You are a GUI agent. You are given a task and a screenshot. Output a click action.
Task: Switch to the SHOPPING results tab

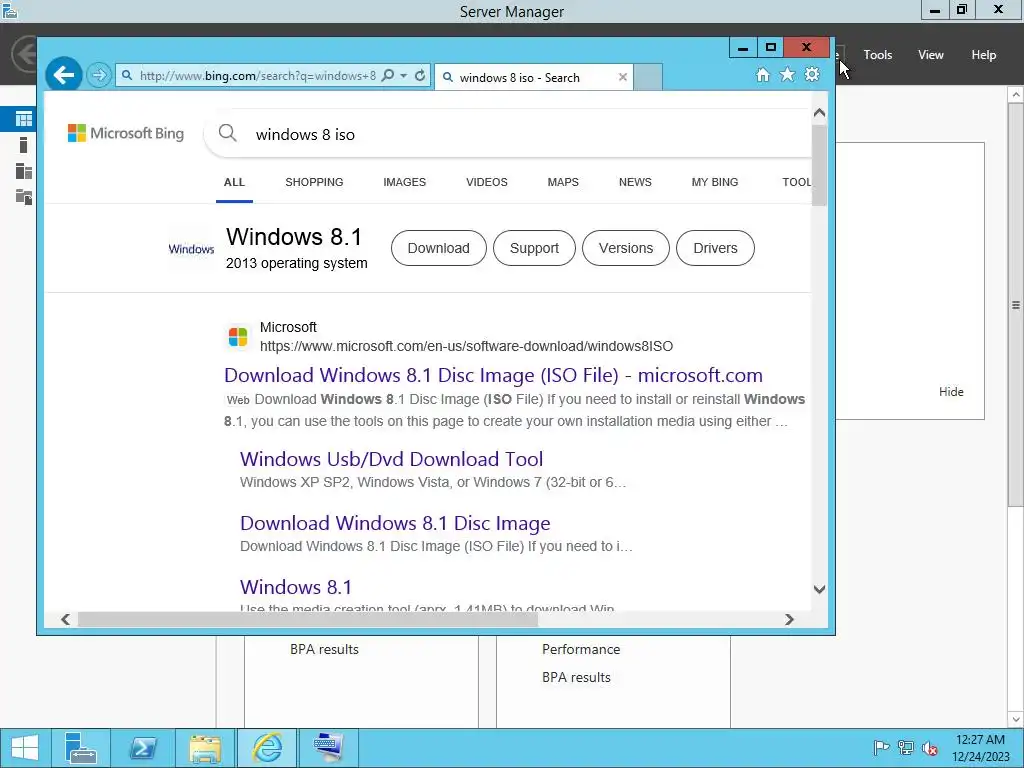click(314, 182)
